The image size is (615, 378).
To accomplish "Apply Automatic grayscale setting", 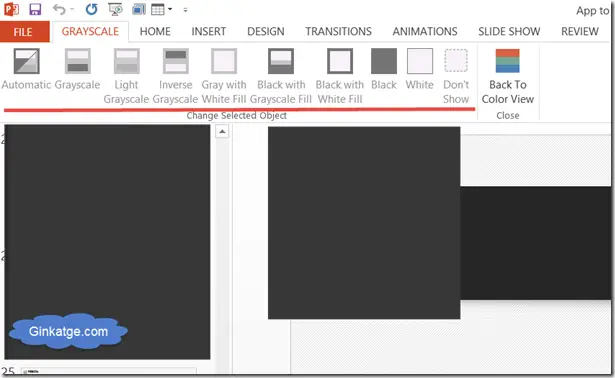I will coord(26,69).
